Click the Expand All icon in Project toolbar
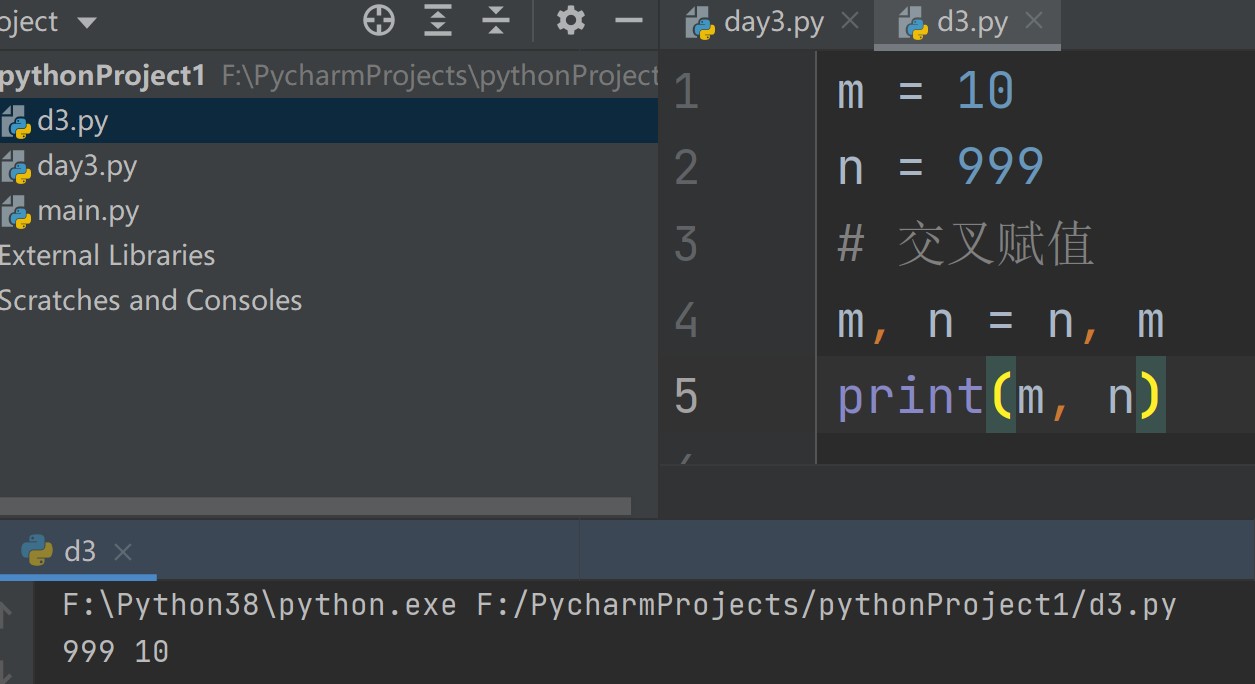The image size is (1255, 684). pos(438,20)
